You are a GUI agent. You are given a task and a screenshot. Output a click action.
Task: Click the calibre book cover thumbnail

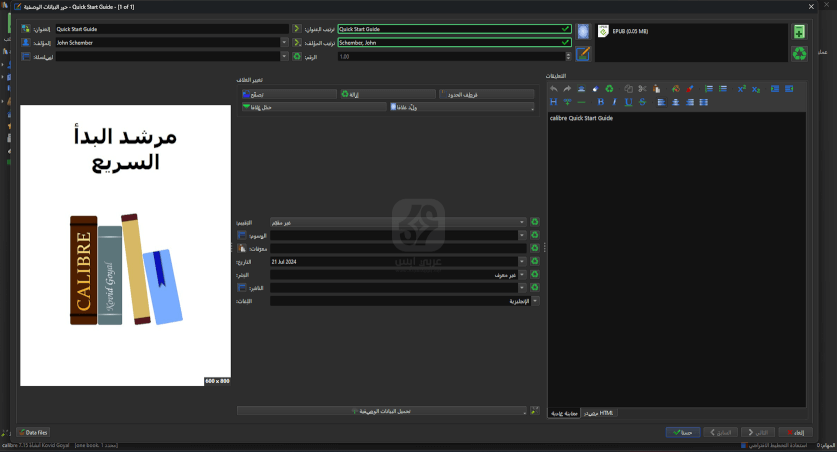pyautogui.click(x=125, y=245)
